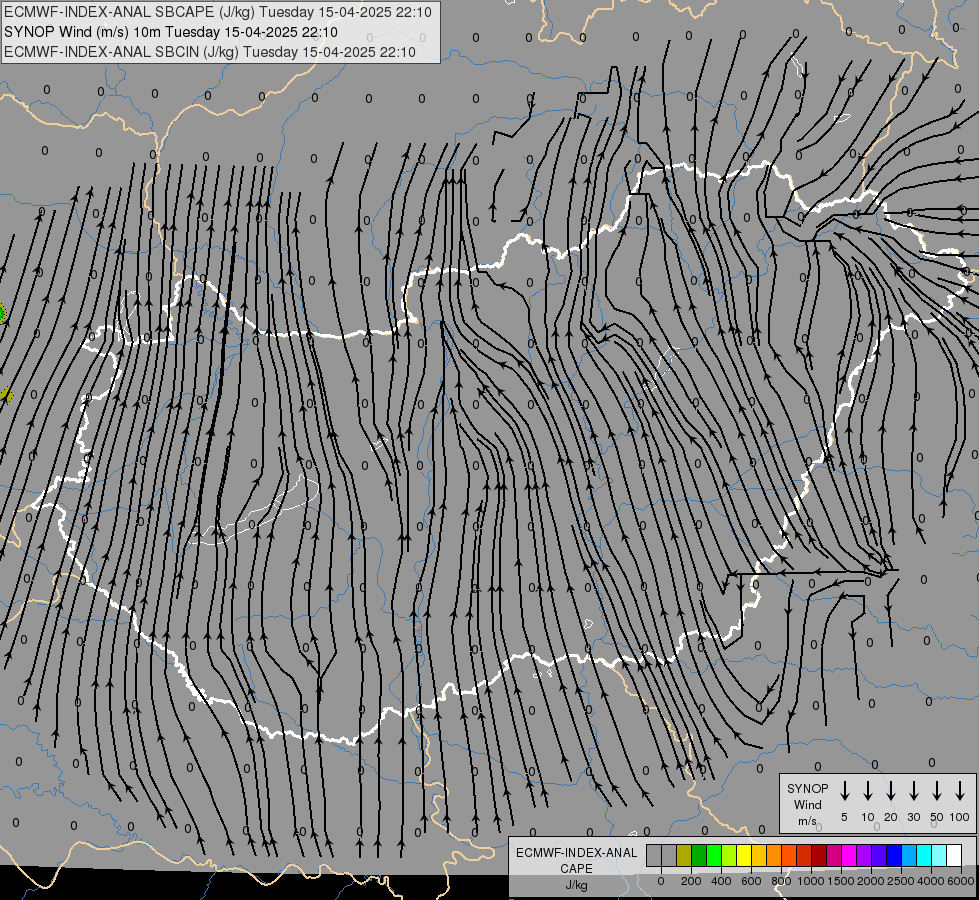Select the bright cyan CAPE legend swatch
This screenshot has width=979, height=900.
tap(924, 855)
